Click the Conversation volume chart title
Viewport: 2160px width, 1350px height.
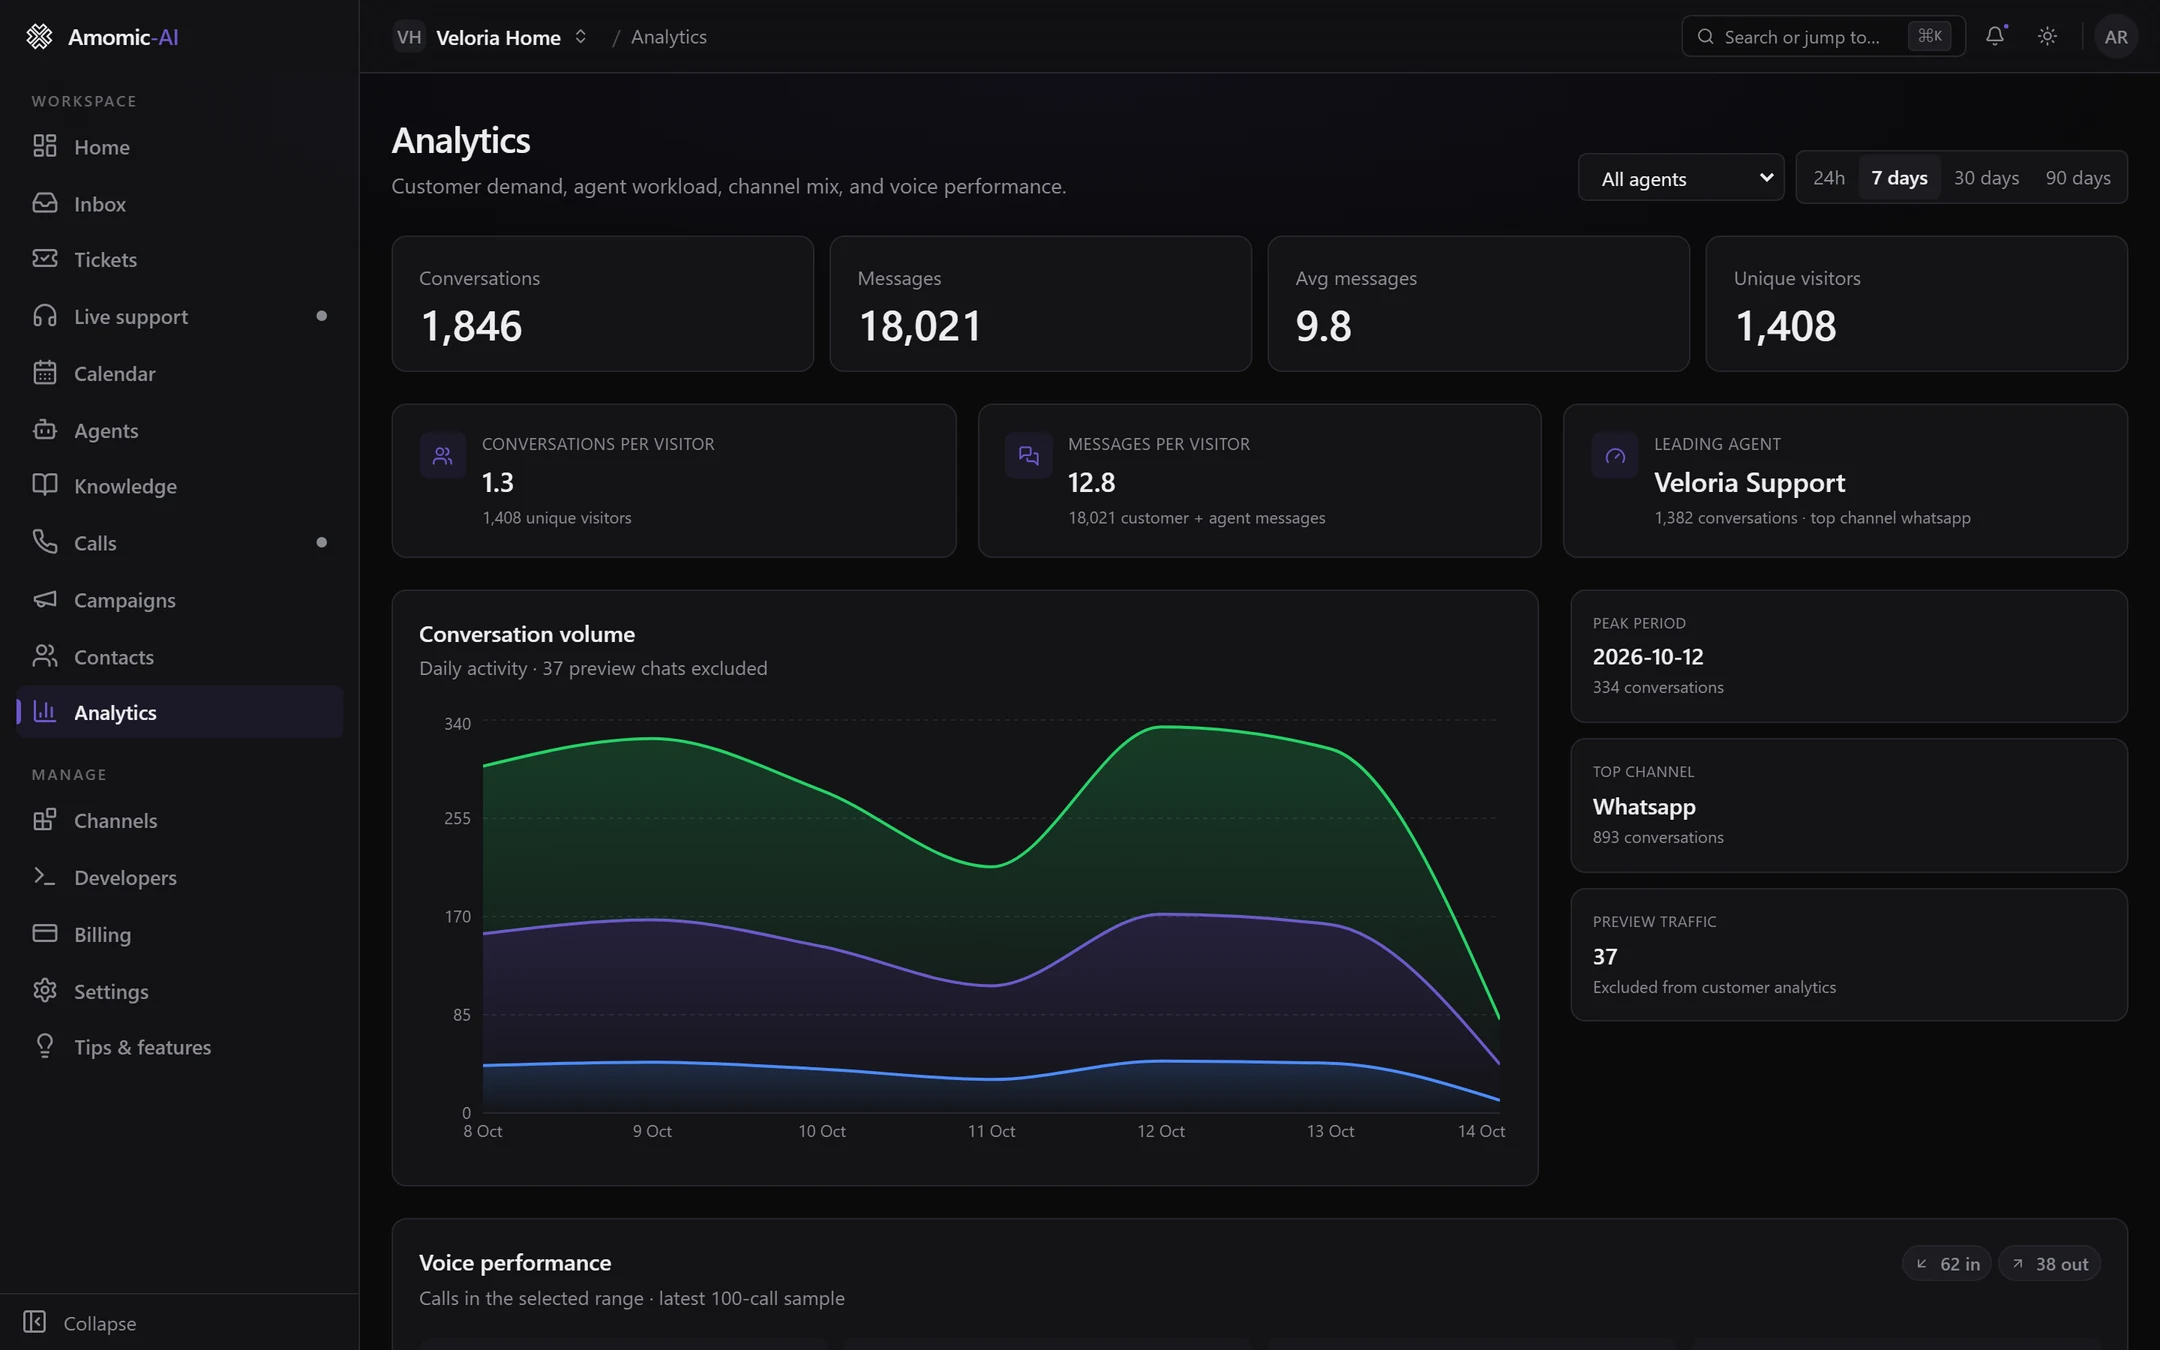point(527,634)
